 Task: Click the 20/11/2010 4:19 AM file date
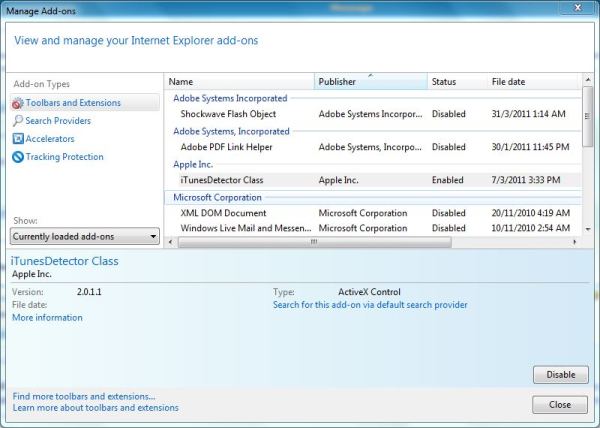click(531, 213)
